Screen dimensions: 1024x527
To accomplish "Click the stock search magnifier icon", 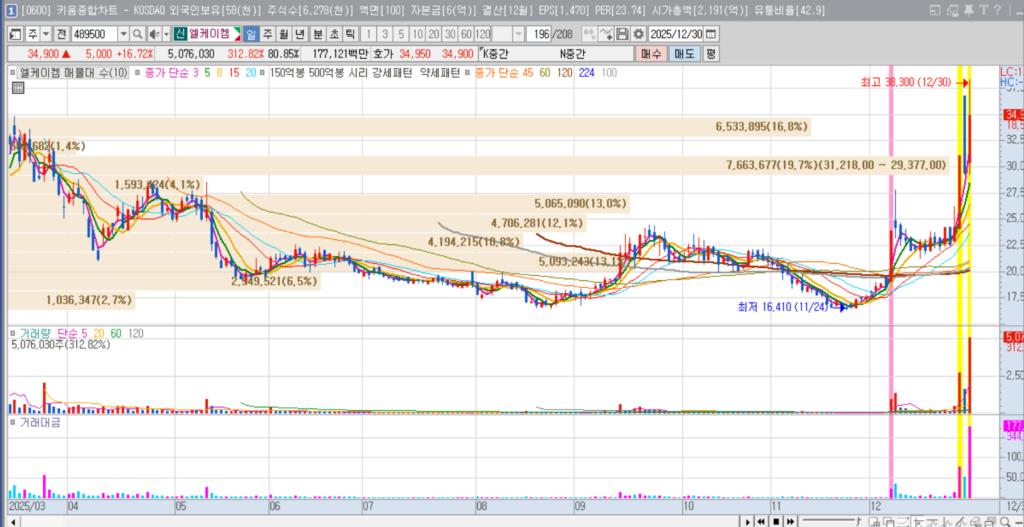I will [137, 34].
